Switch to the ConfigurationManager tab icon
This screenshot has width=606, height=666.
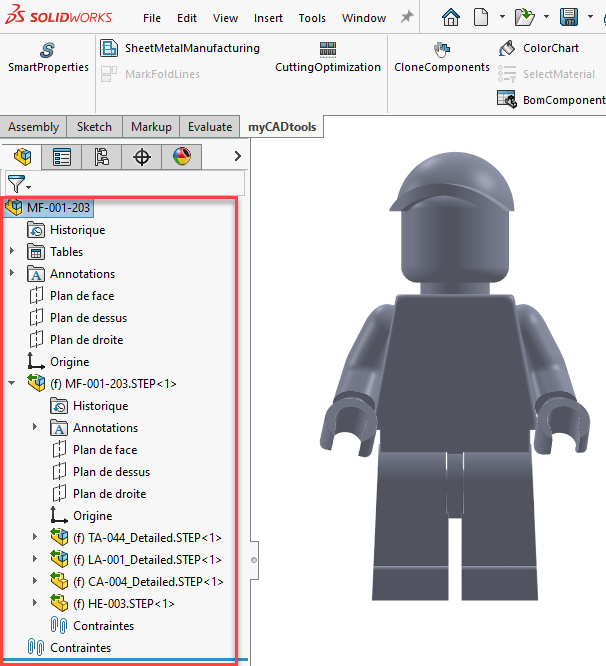point(101,157)
